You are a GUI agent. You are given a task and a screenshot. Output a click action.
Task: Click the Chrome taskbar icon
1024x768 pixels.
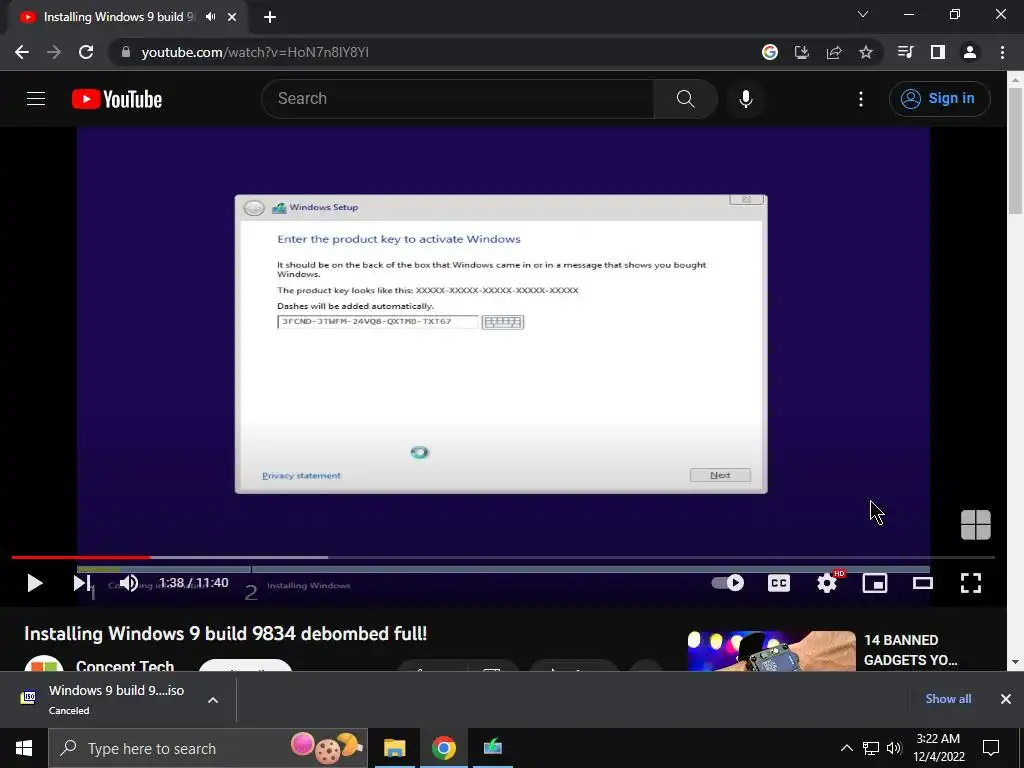(443, 748)
